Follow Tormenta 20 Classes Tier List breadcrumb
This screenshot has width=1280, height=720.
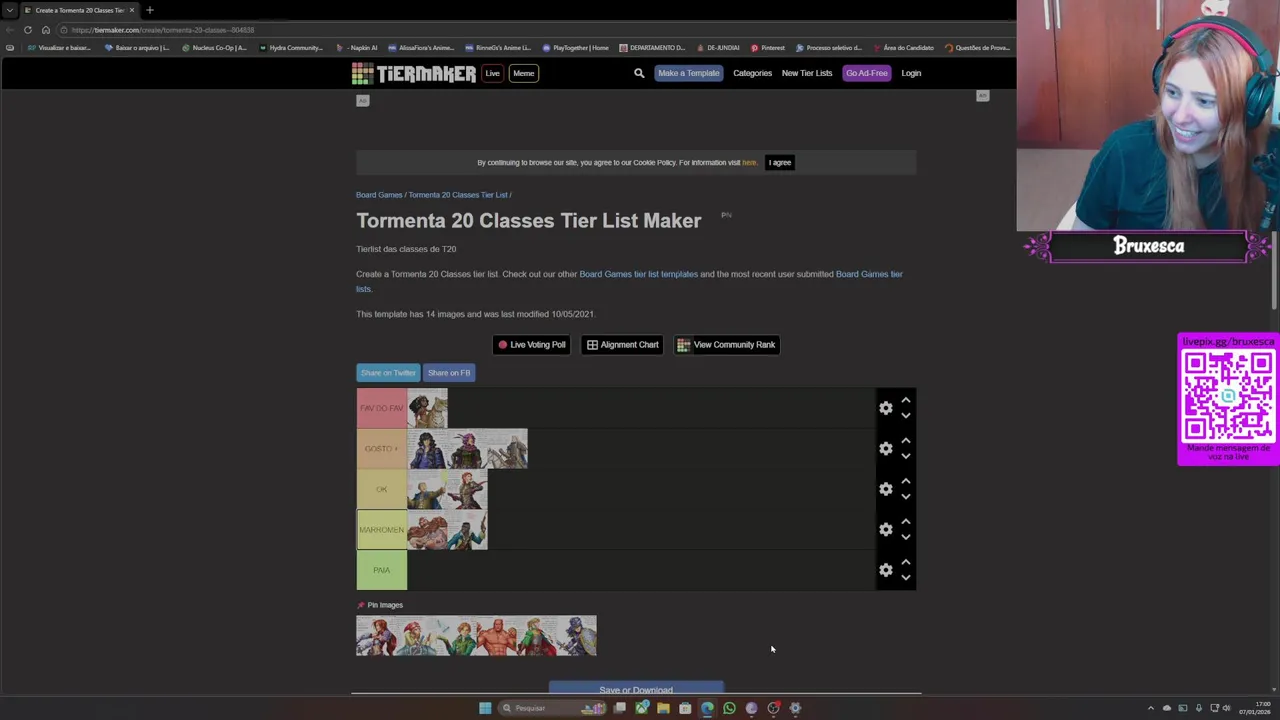[x=458, y=195]
